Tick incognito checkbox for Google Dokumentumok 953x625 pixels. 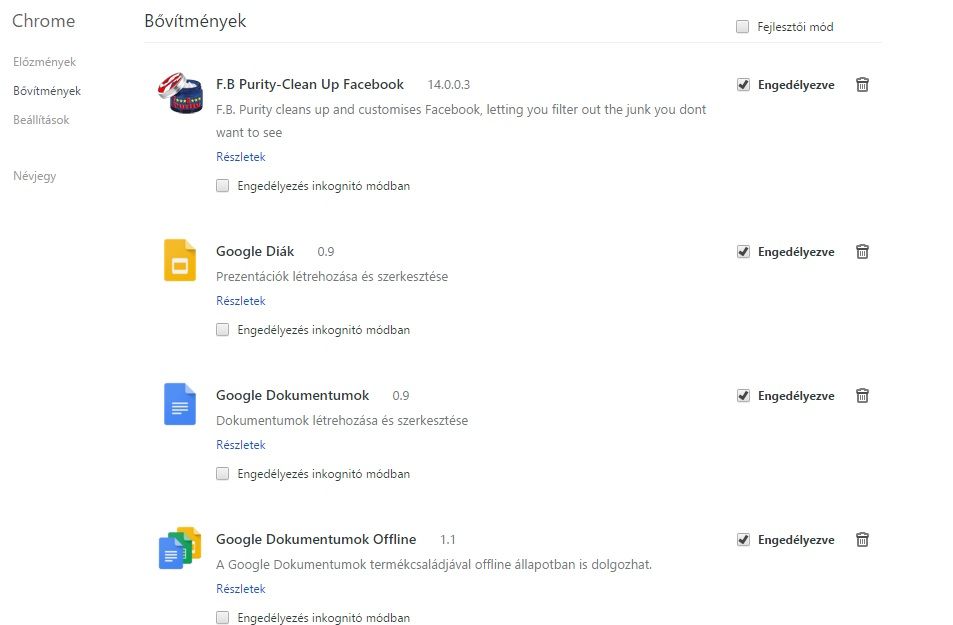pyautogui.click(x=223, y=474)
